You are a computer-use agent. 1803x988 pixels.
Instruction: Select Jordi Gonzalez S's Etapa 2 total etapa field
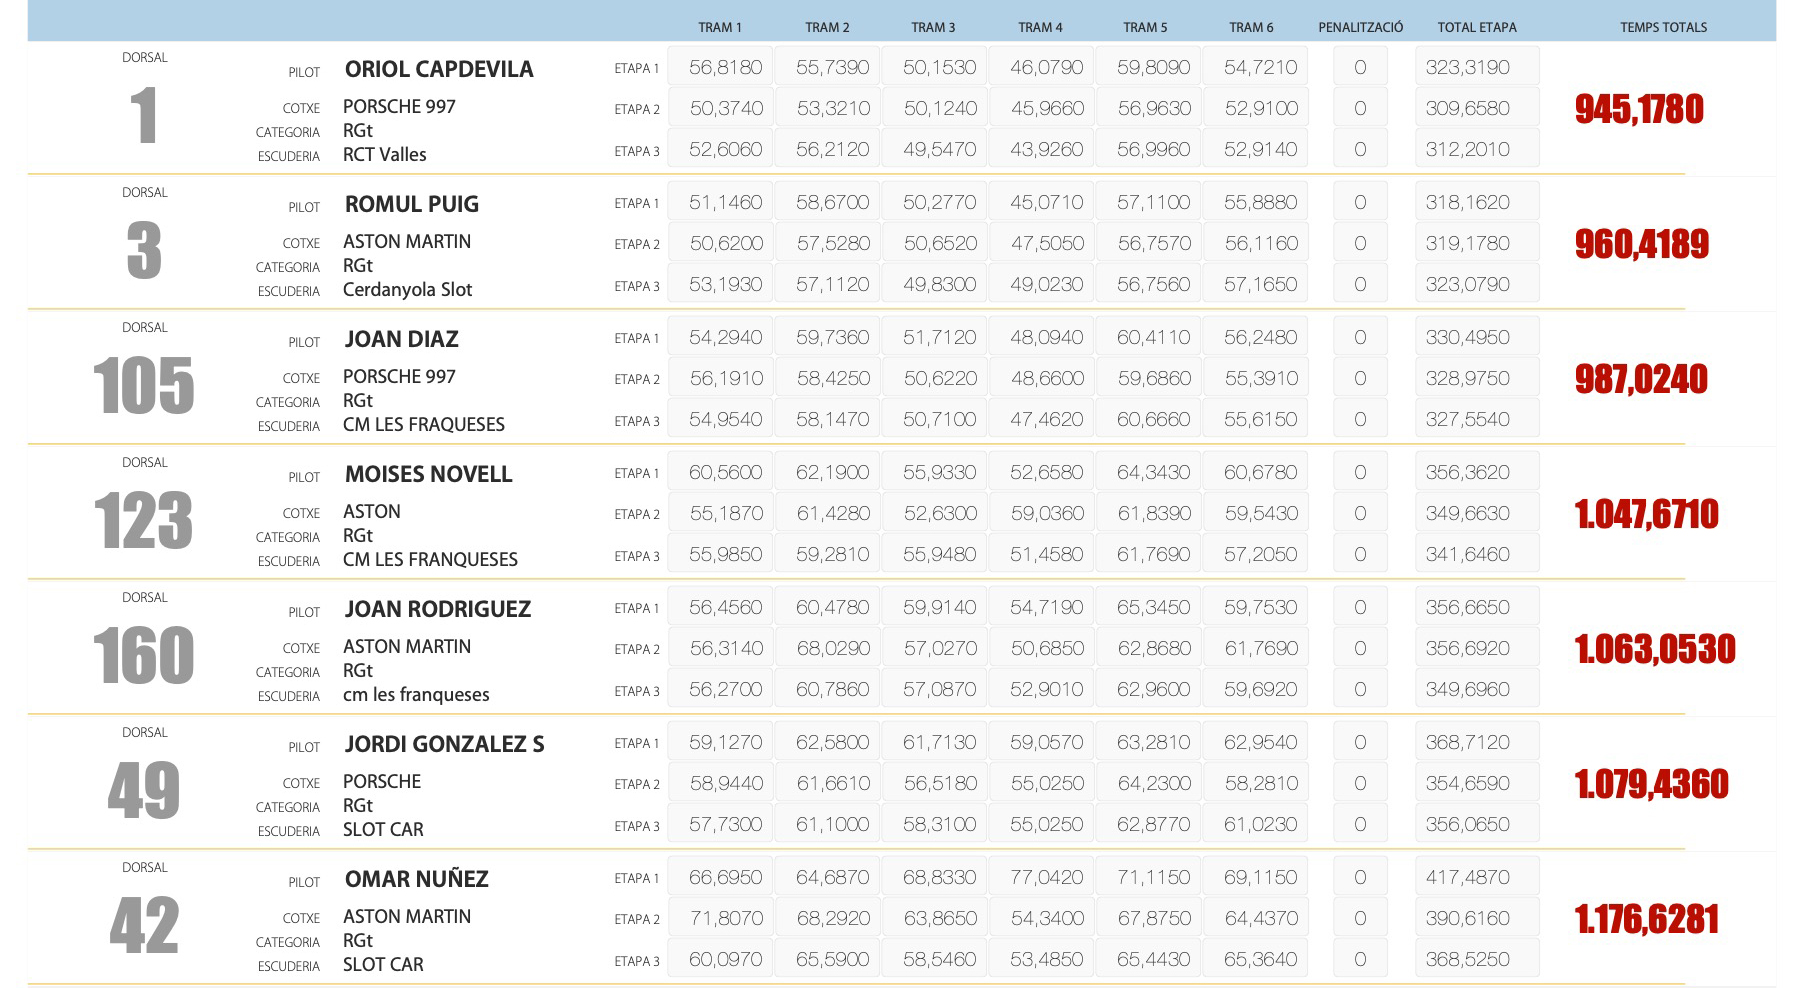pyautogui.click(x=1476, y=783)
